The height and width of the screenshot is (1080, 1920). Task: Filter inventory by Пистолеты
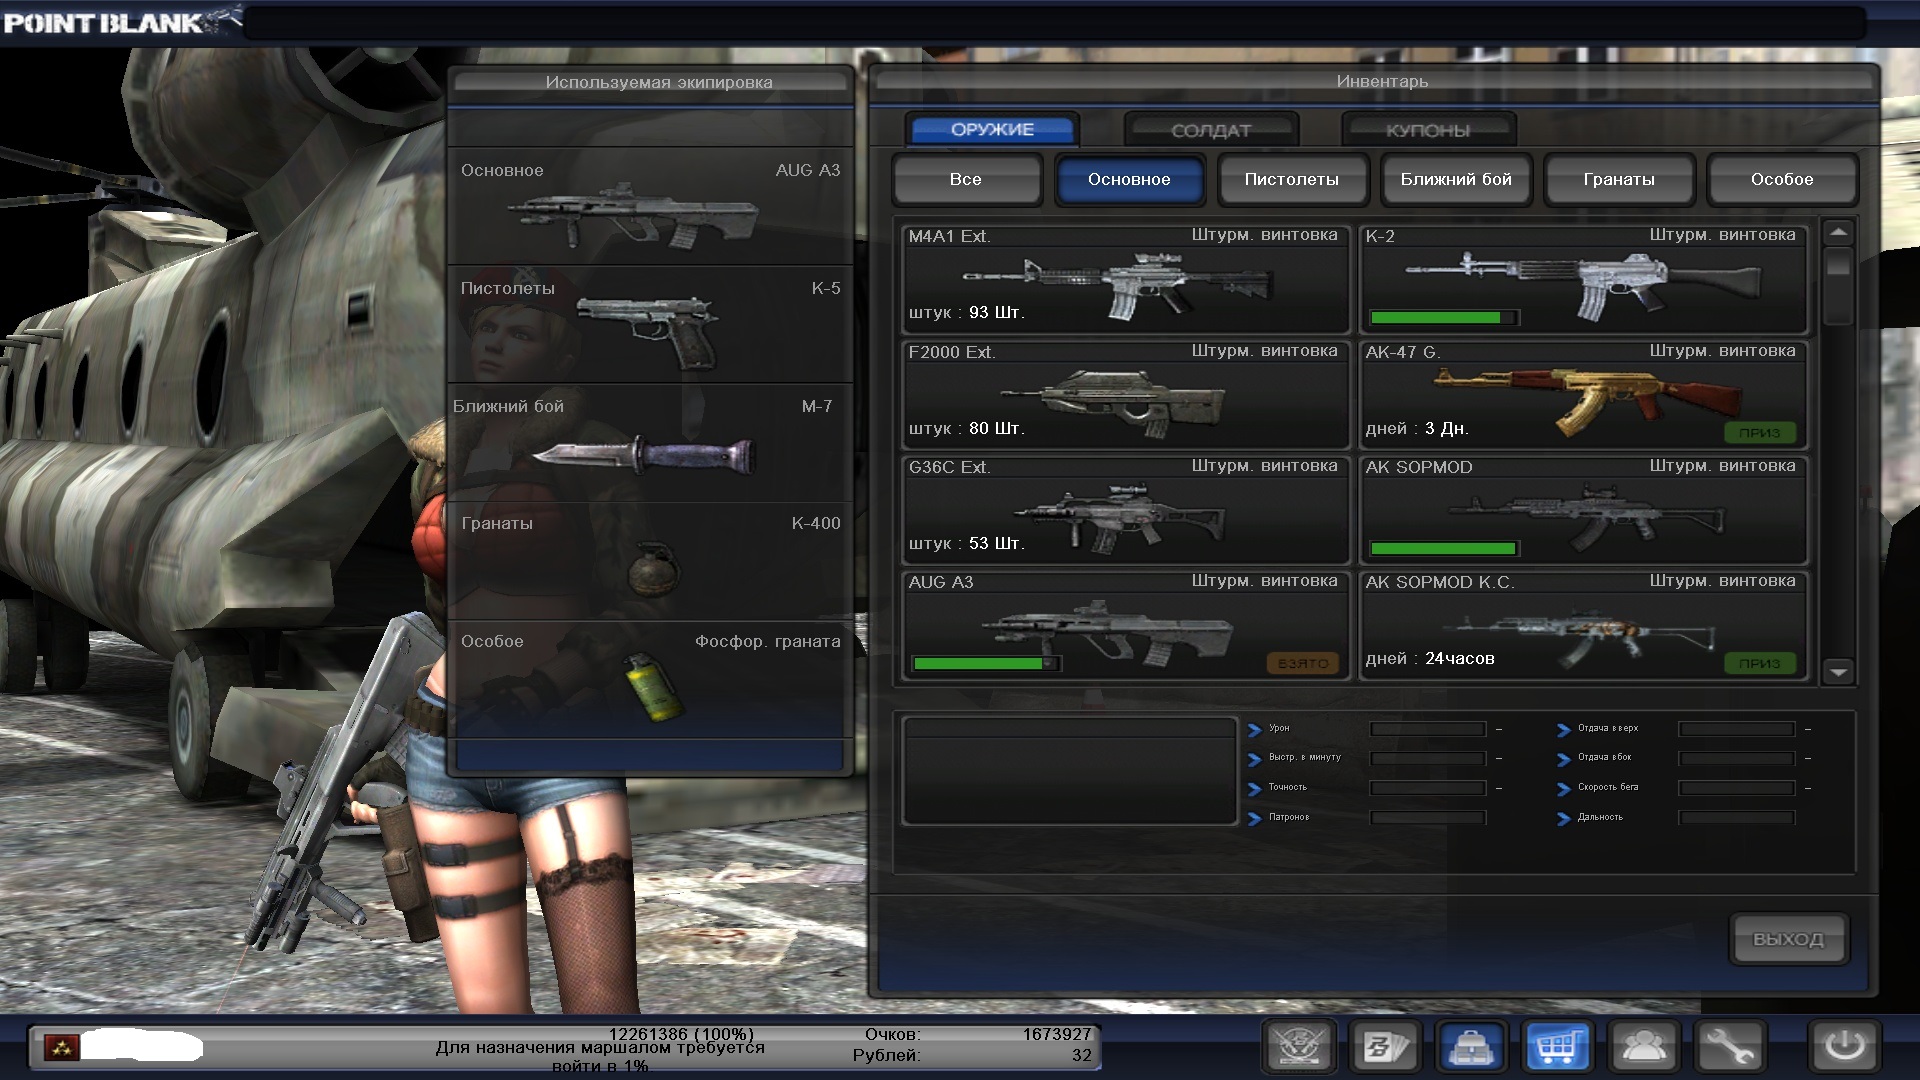[x=1292, y=179]
